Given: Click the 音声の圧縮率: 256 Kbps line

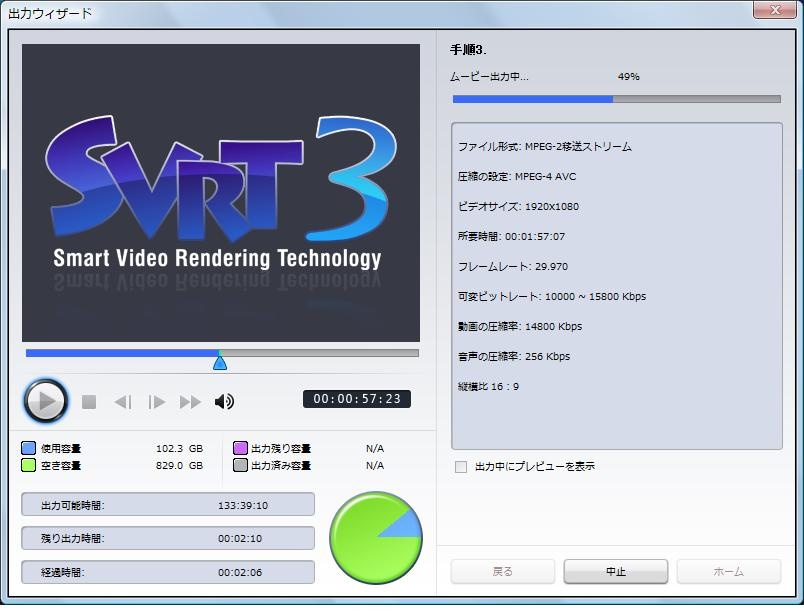Looking at the screenshot, I should [514, 356].
